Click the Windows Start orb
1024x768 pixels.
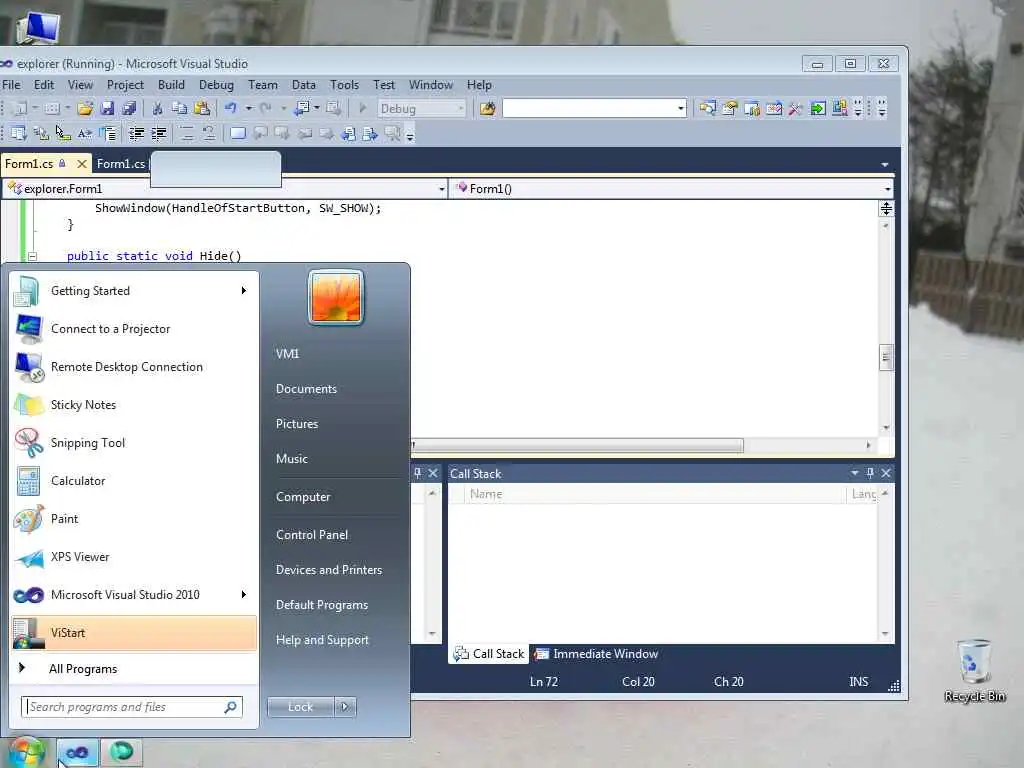click(x=26, y=753)
